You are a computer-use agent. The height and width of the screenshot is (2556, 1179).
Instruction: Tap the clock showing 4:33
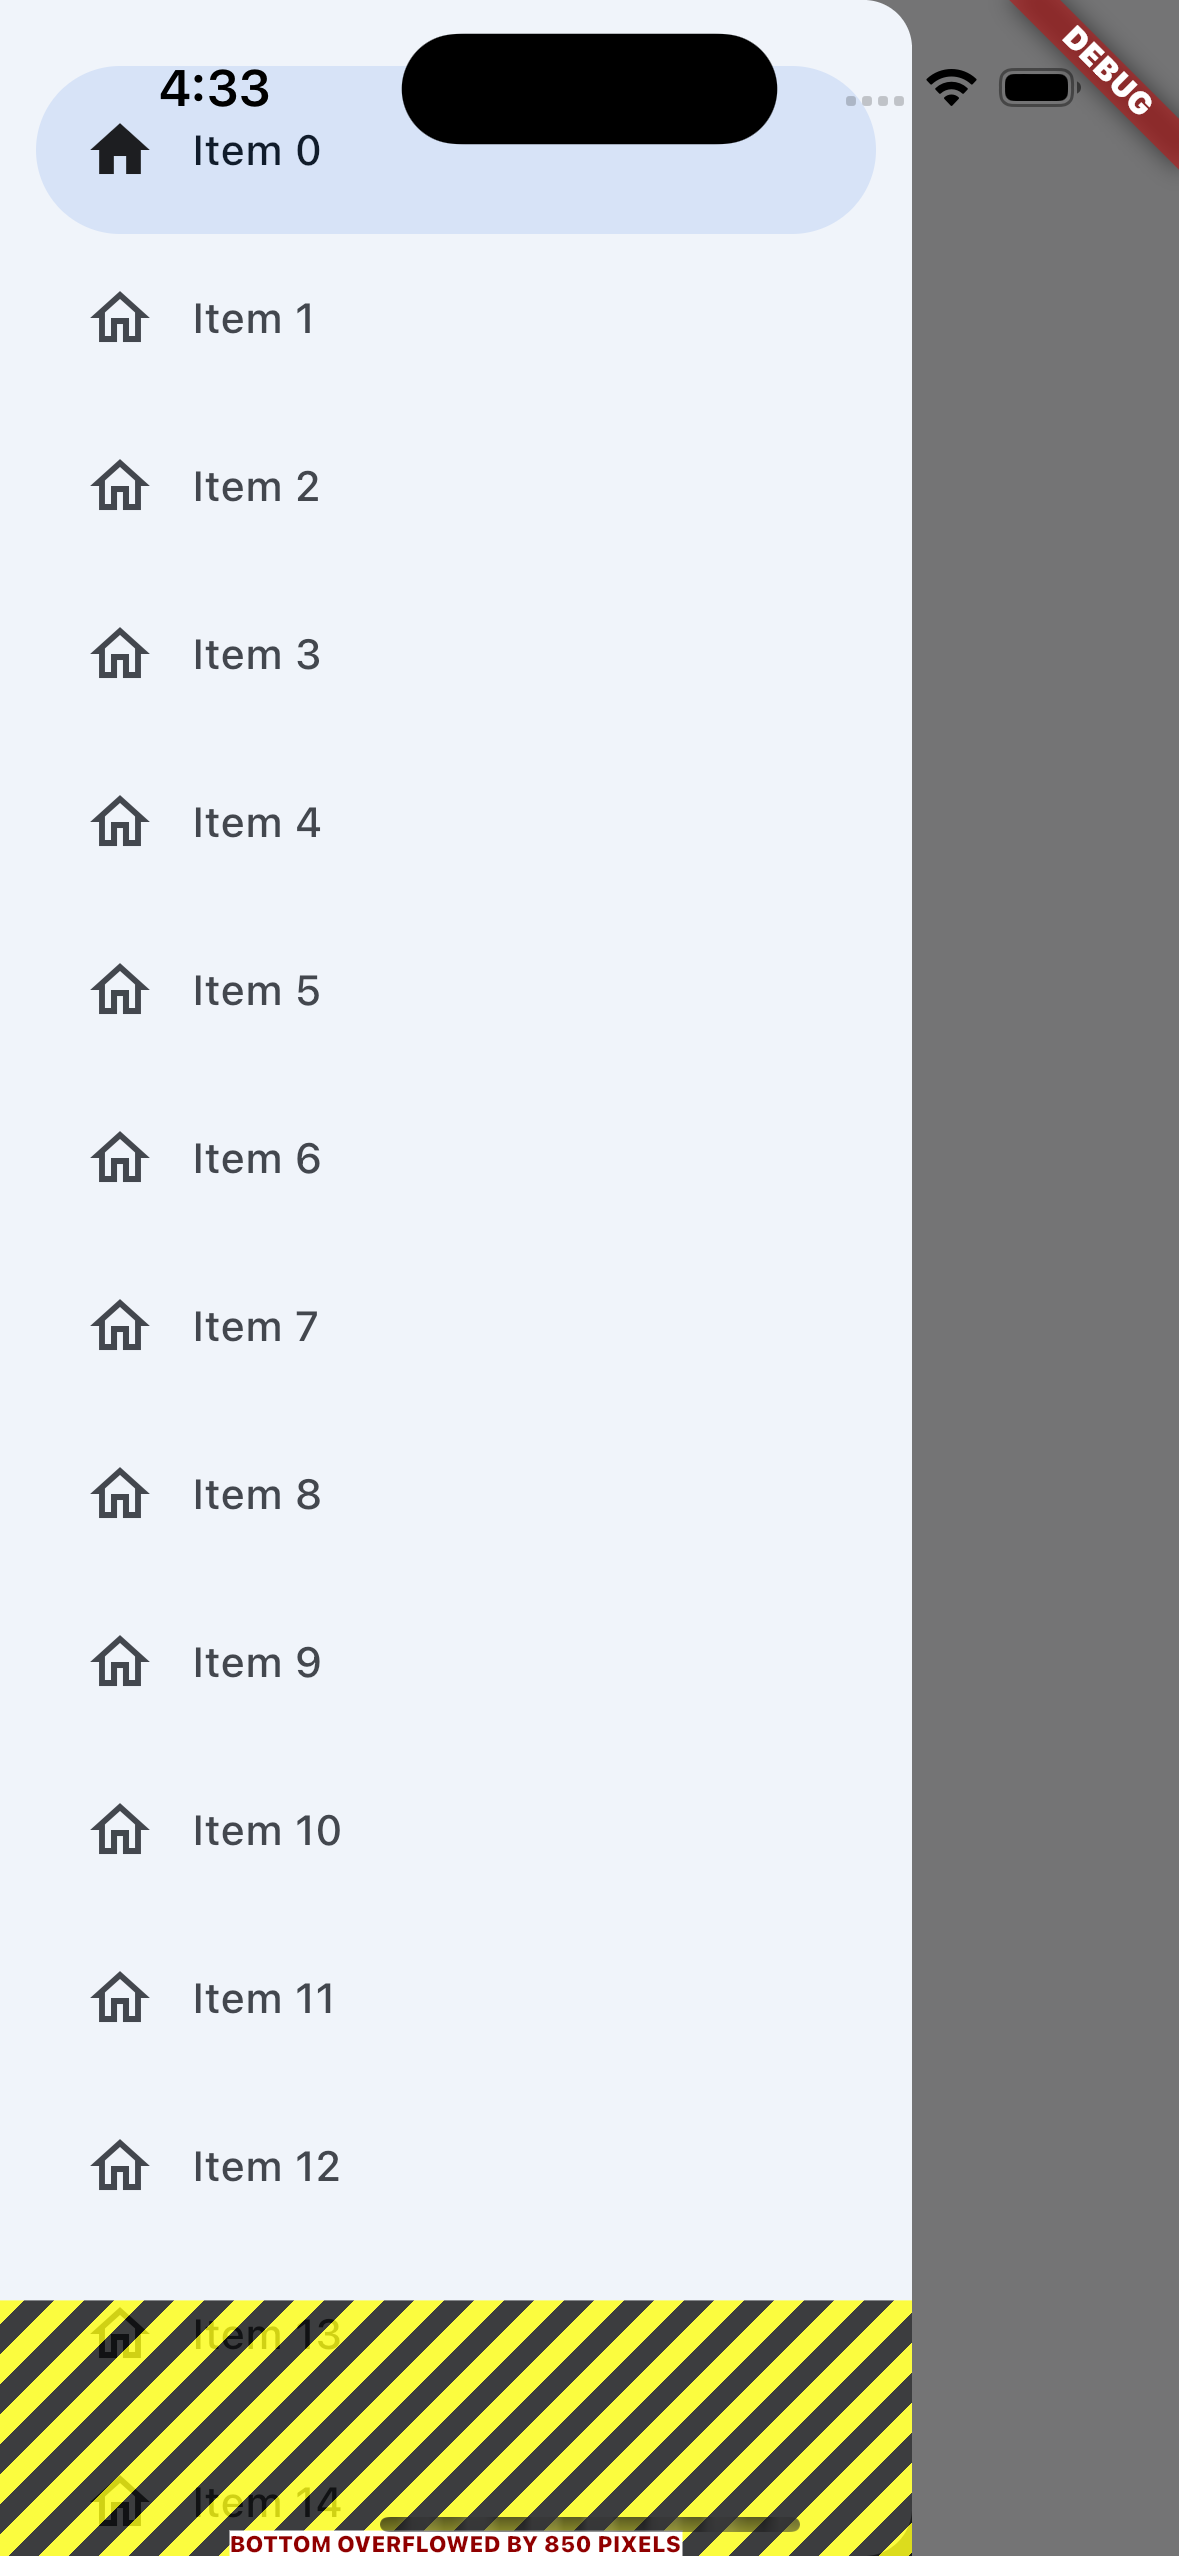[x=213, y=88]
